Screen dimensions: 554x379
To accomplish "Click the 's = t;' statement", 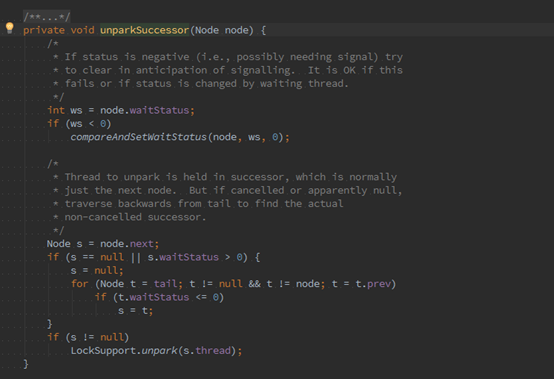I will pos(136,310).
